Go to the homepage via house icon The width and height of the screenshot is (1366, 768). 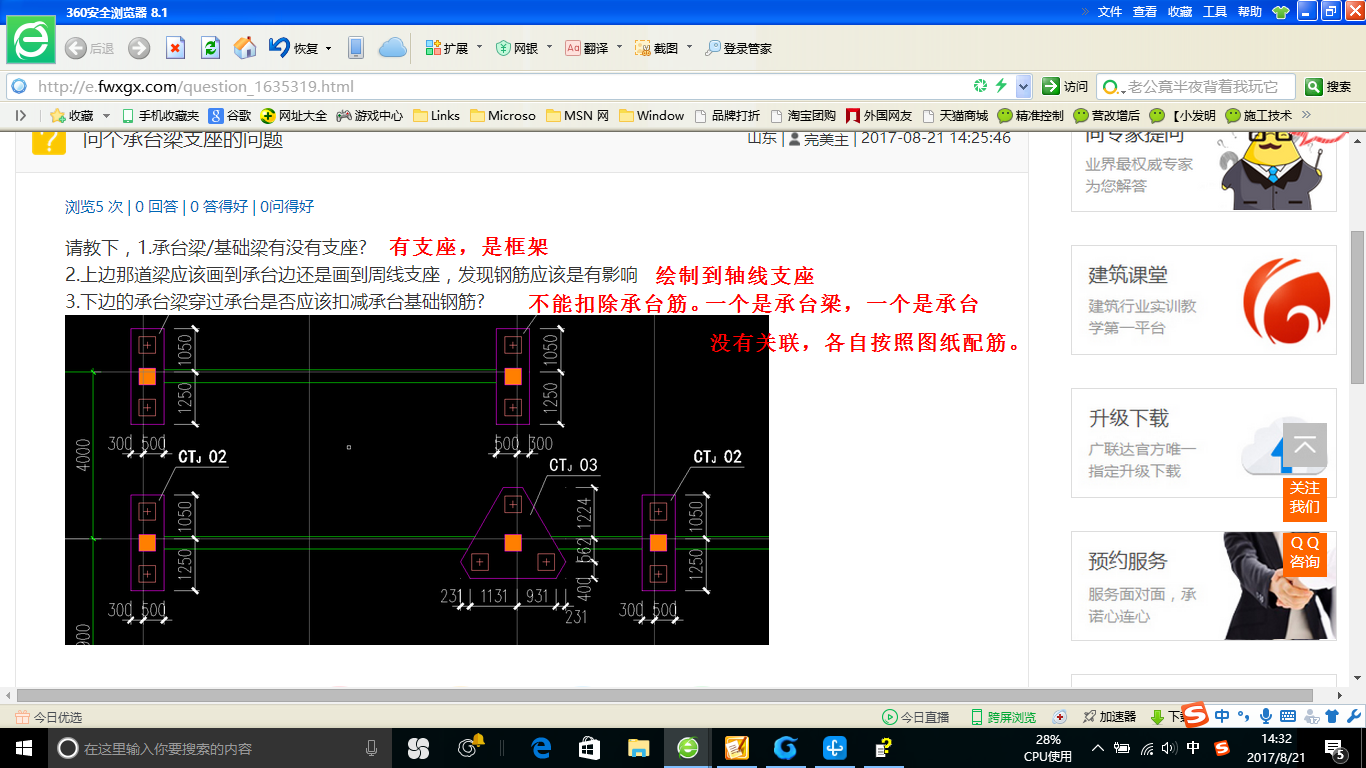[x=245, y=48]
